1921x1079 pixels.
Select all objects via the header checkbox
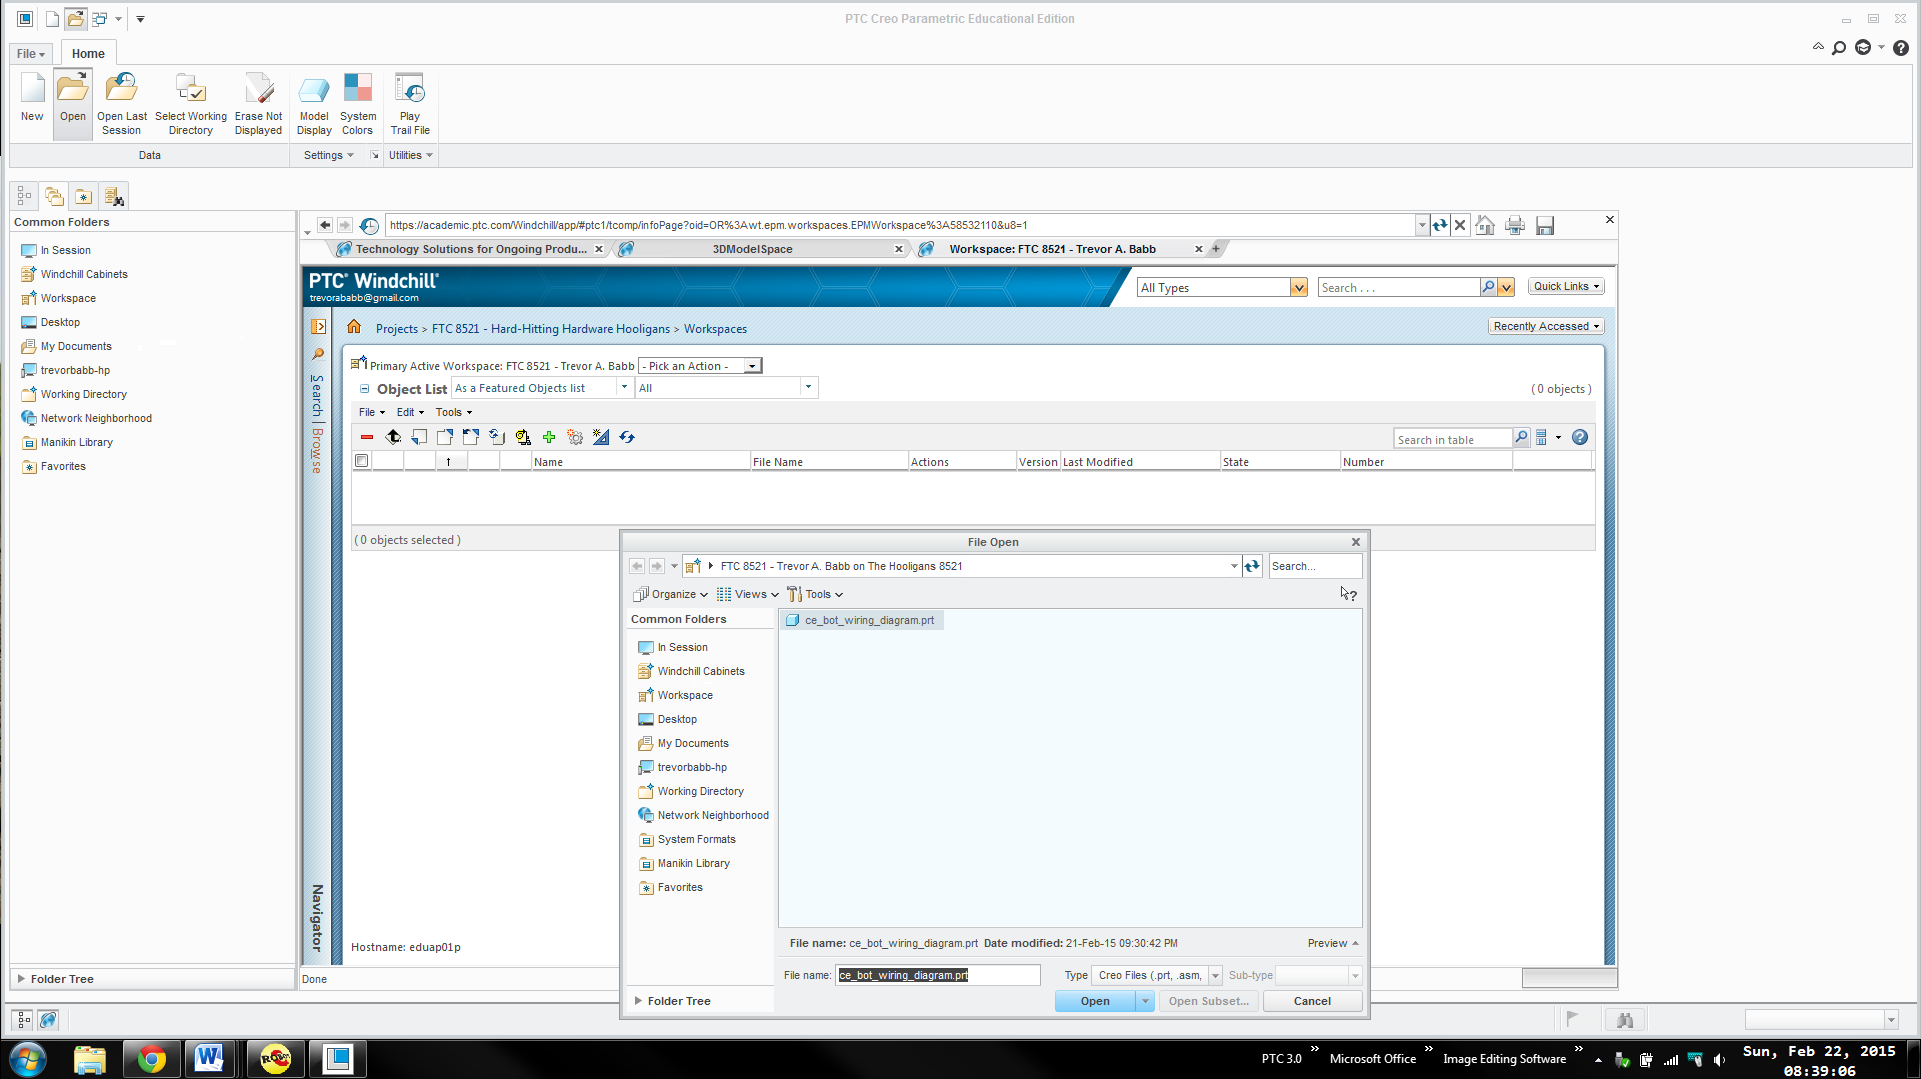coord(361,460)
